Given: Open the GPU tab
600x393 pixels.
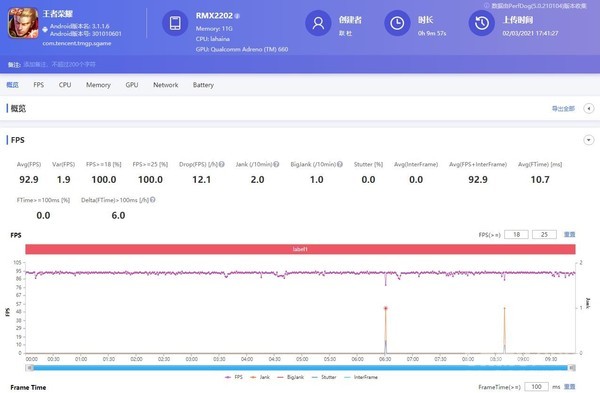Looking at the screenshot, I should pos(132,85).
